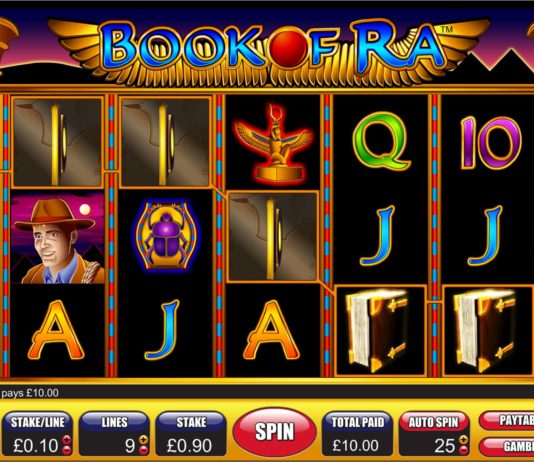This screenshot has height=462, width=534.
Task: Select the Book of Ra symbol on reel five
Action: pos(488,330)
